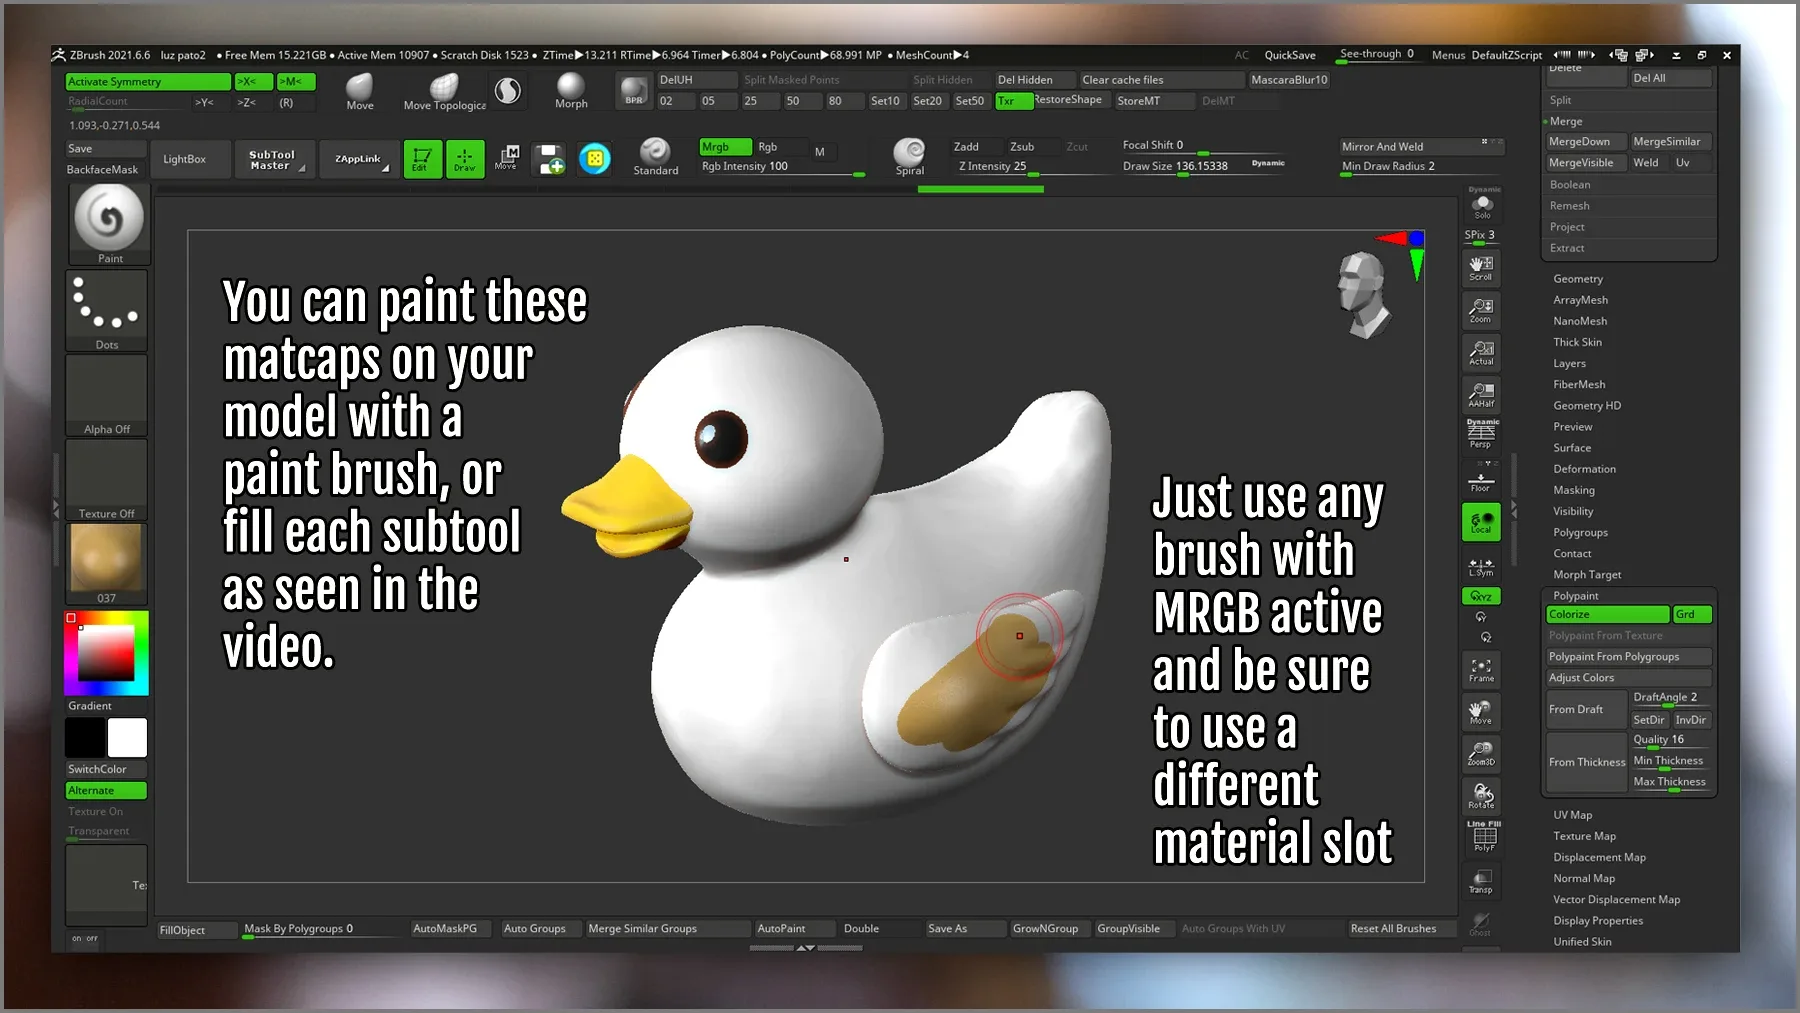
Task: Expand the Layers subpalette
Action: click(1568, 363)
